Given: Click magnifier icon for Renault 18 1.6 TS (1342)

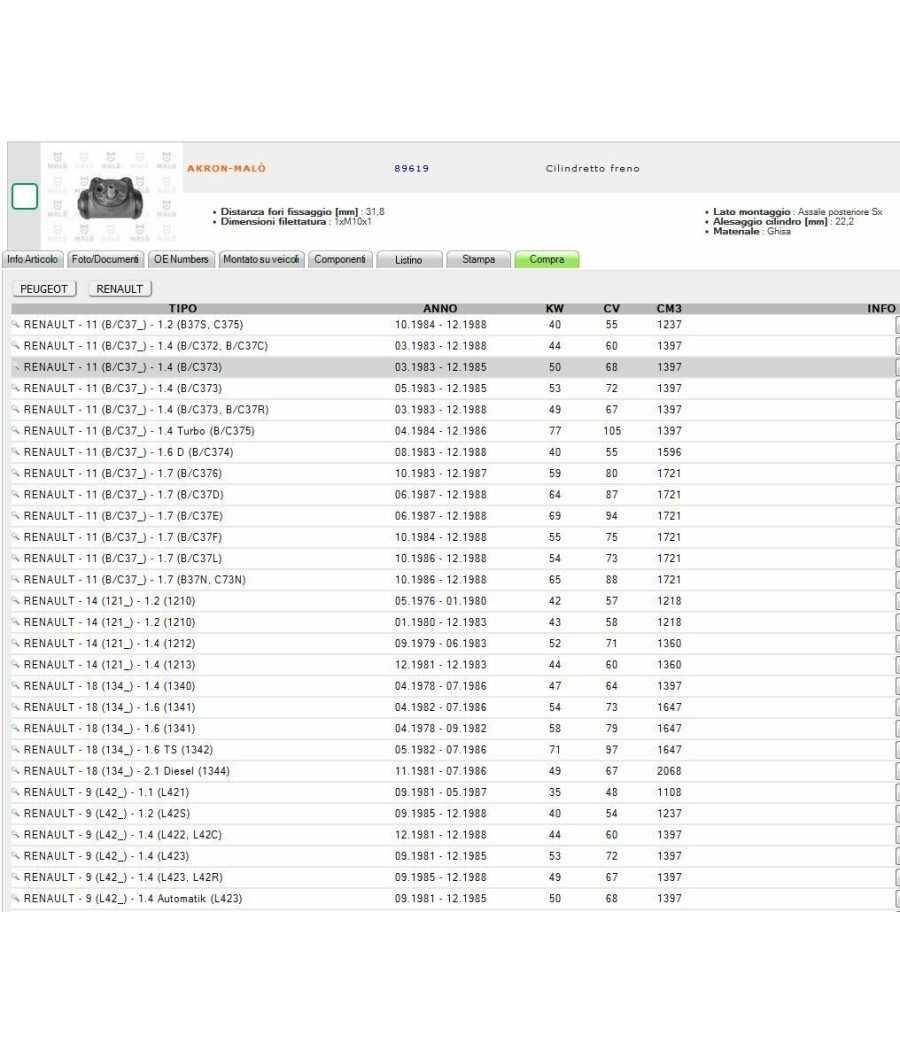Looking at the screenshot, I should [x=15, y=749].
